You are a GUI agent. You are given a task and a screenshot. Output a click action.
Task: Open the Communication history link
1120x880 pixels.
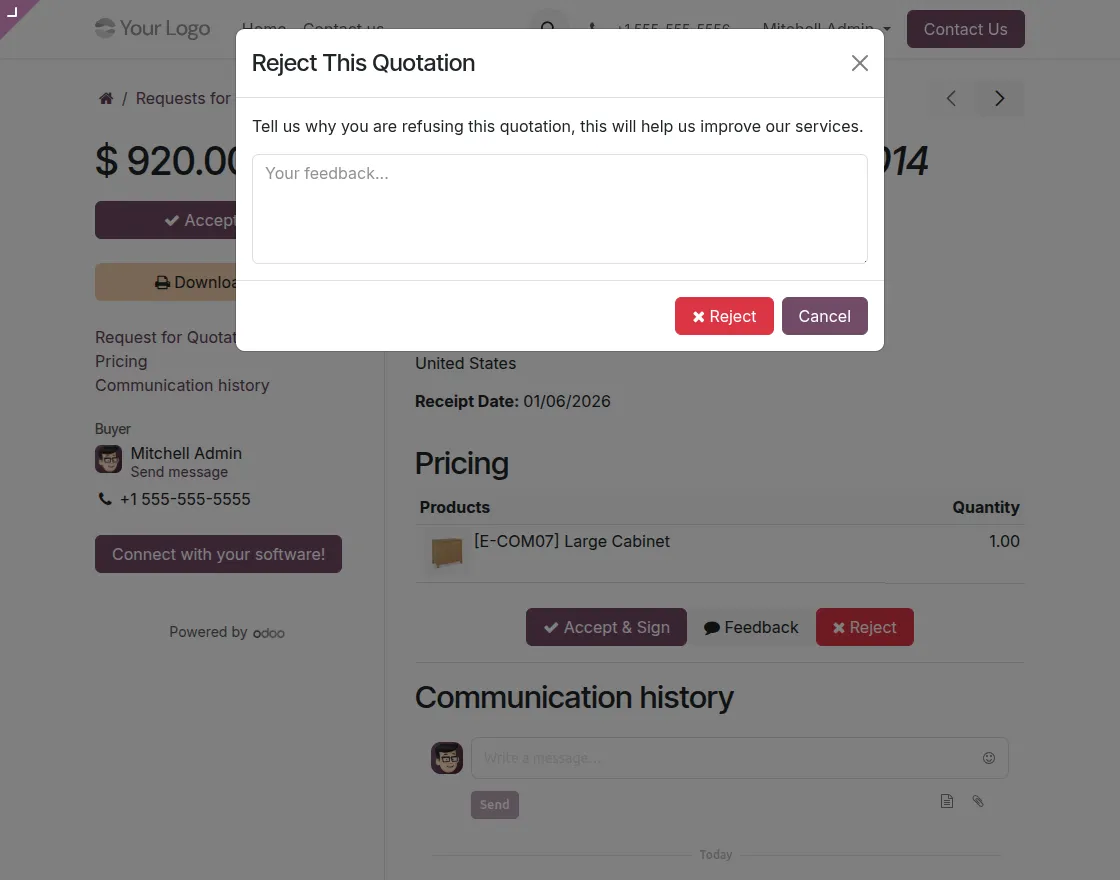(182, 385)
